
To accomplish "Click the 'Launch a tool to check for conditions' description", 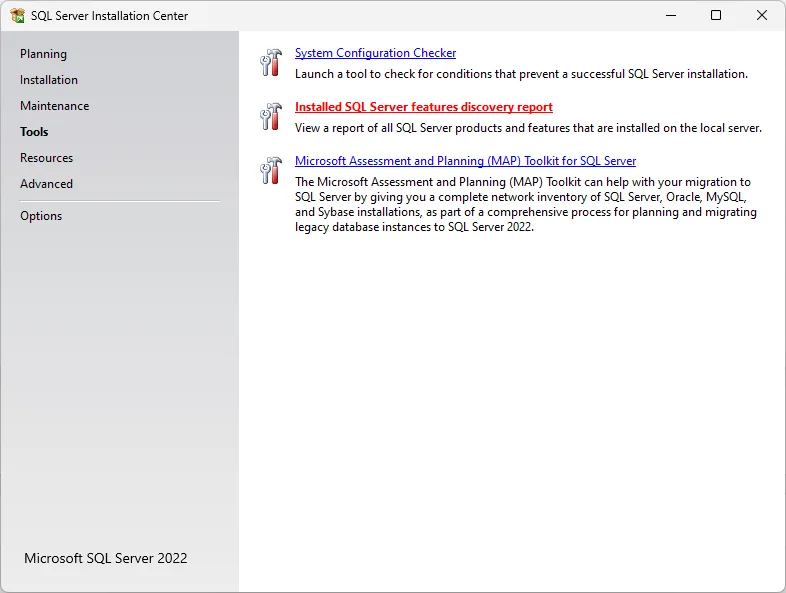I will click(x=521, y=74).
